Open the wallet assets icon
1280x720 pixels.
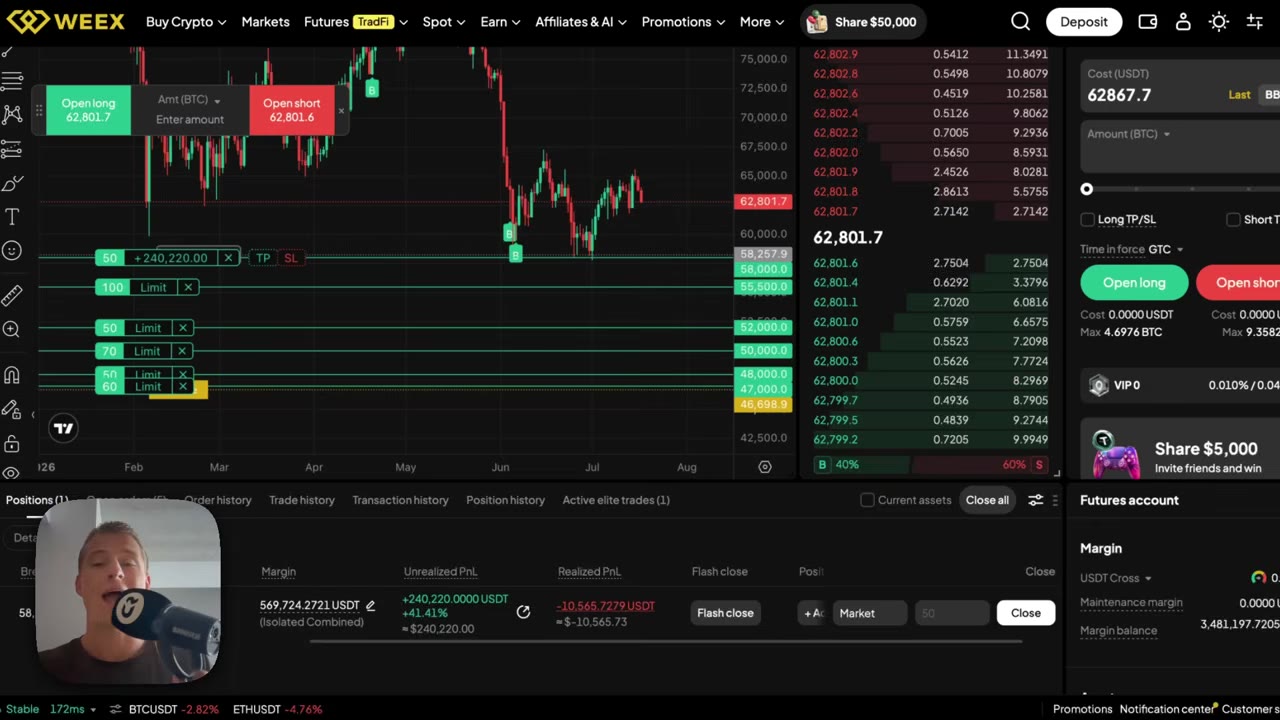click(x=1148, y=21)
